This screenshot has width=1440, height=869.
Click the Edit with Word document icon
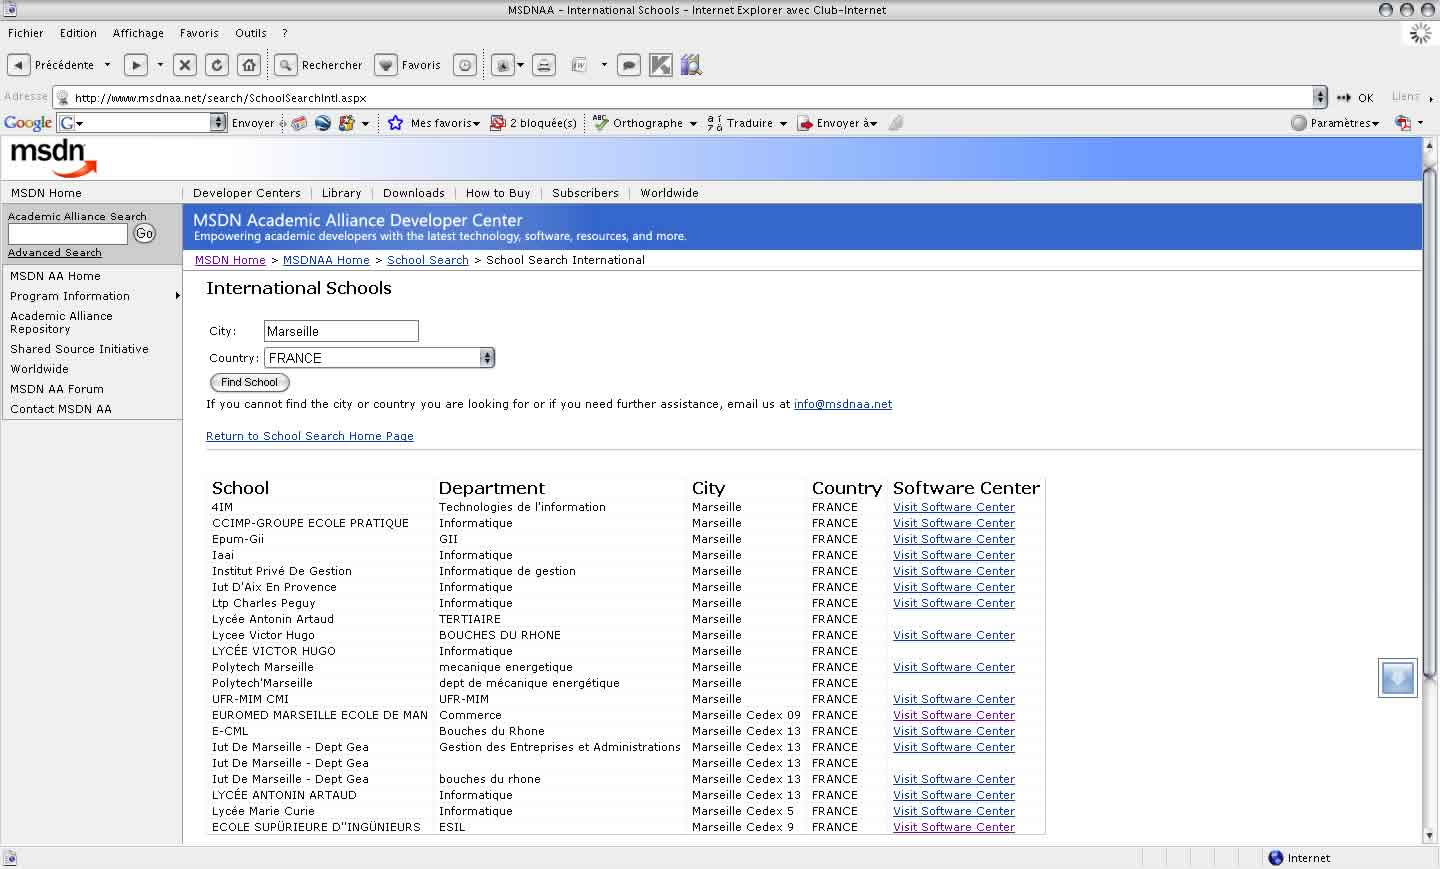pyautogui.click(x=579, y=65)
